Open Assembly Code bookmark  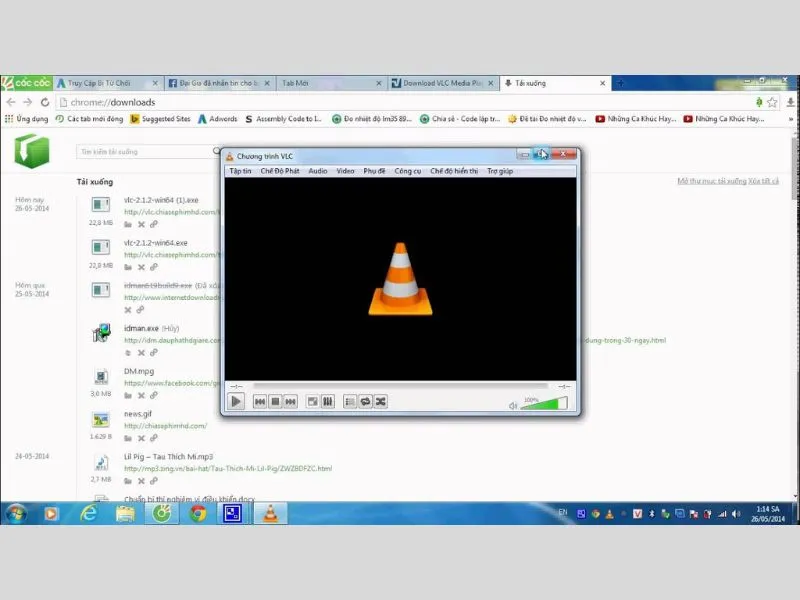pyautogui.click(x=283, y=119)
